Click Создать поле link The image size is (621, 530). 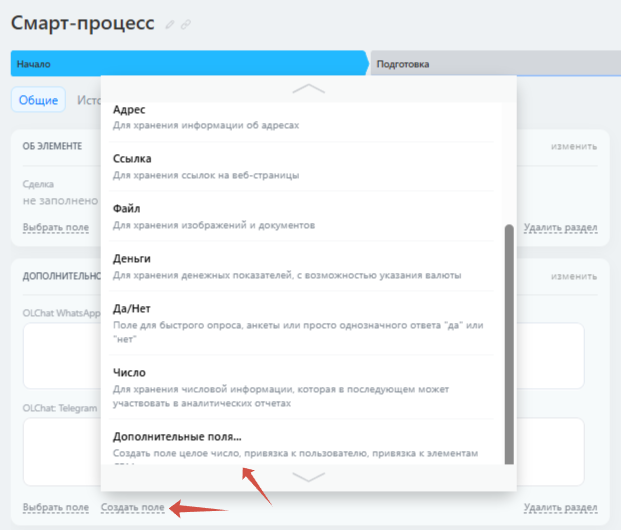click(x=133, y=508)
